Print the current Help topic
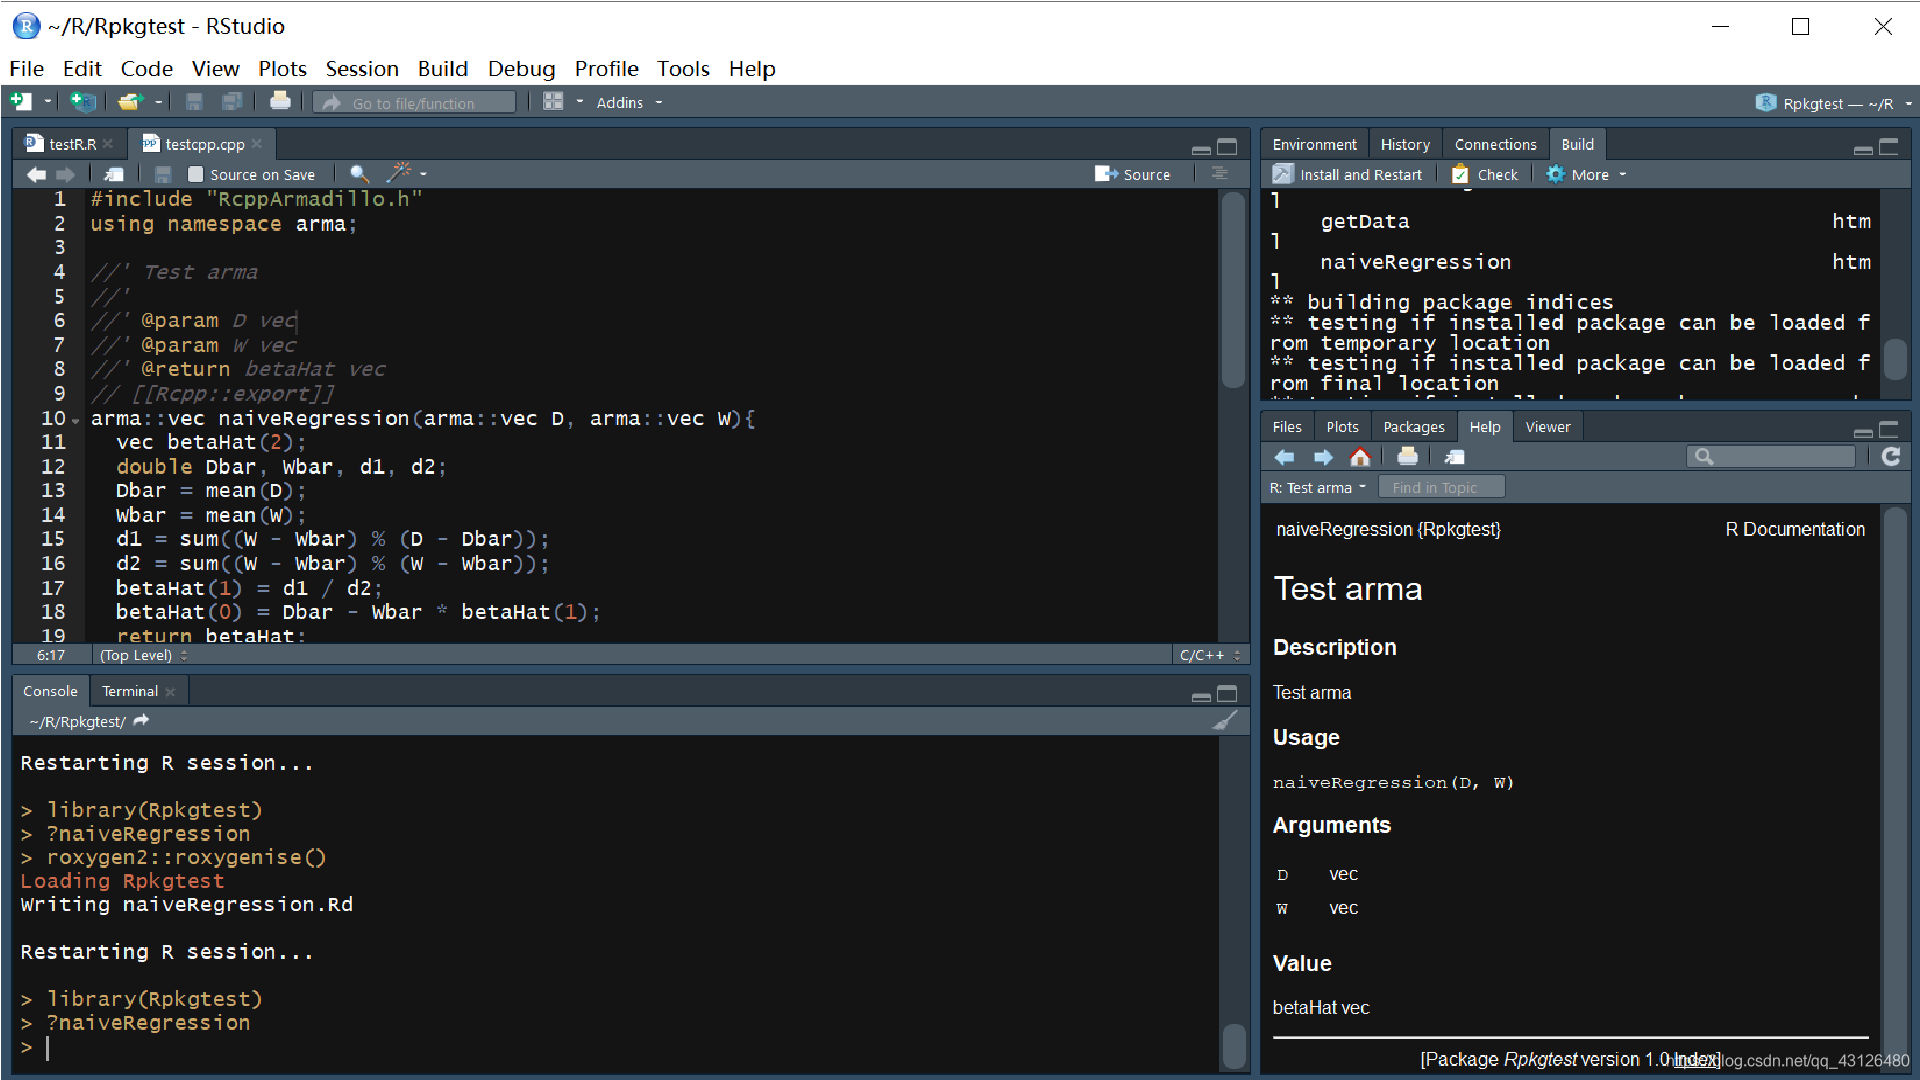1920x1080 pixels. pos(1407,457)
